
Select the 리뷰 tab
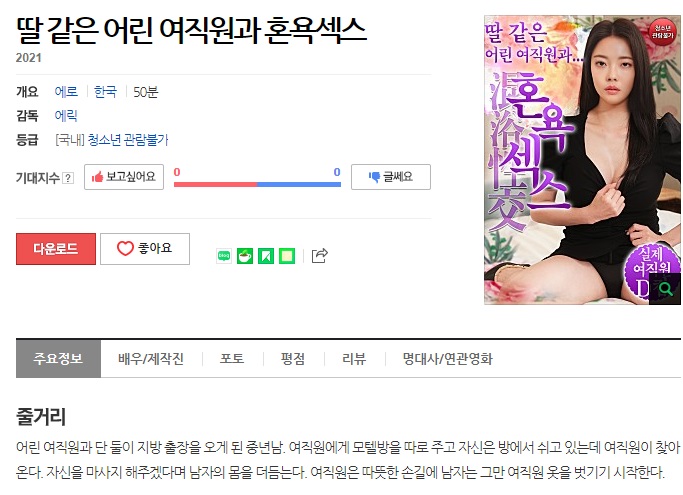(354, 359)
